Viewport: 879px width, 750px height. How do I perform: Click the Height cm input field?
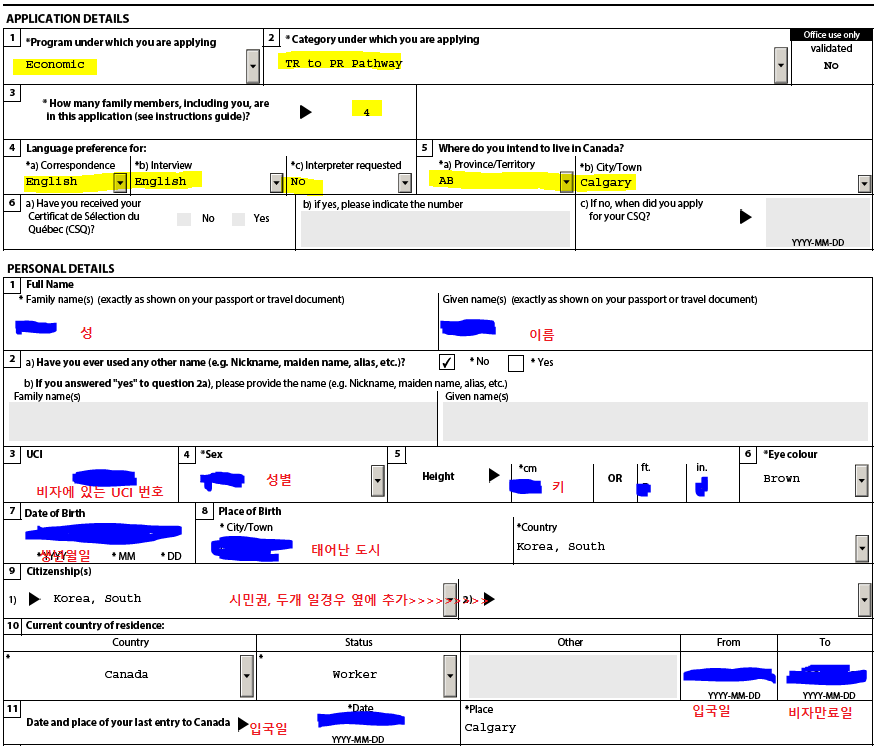click(x=552, y=486)
